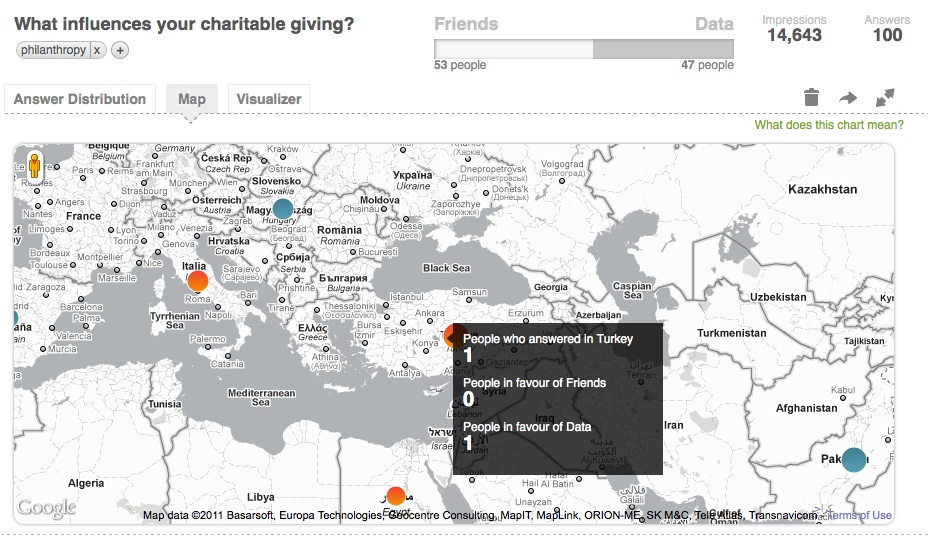Click the trash delete icon
928x540 pixels.
click(811, 97)
